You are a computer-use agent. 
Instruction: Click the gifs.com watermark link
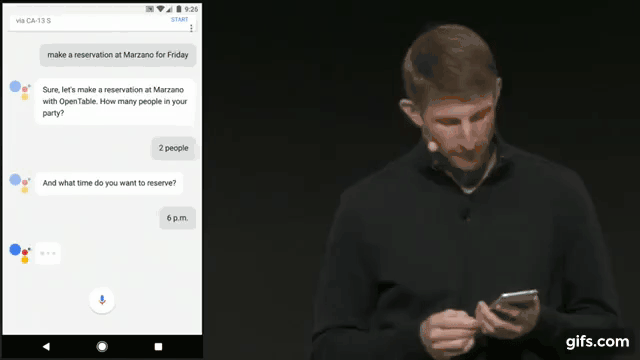[598, 342]
